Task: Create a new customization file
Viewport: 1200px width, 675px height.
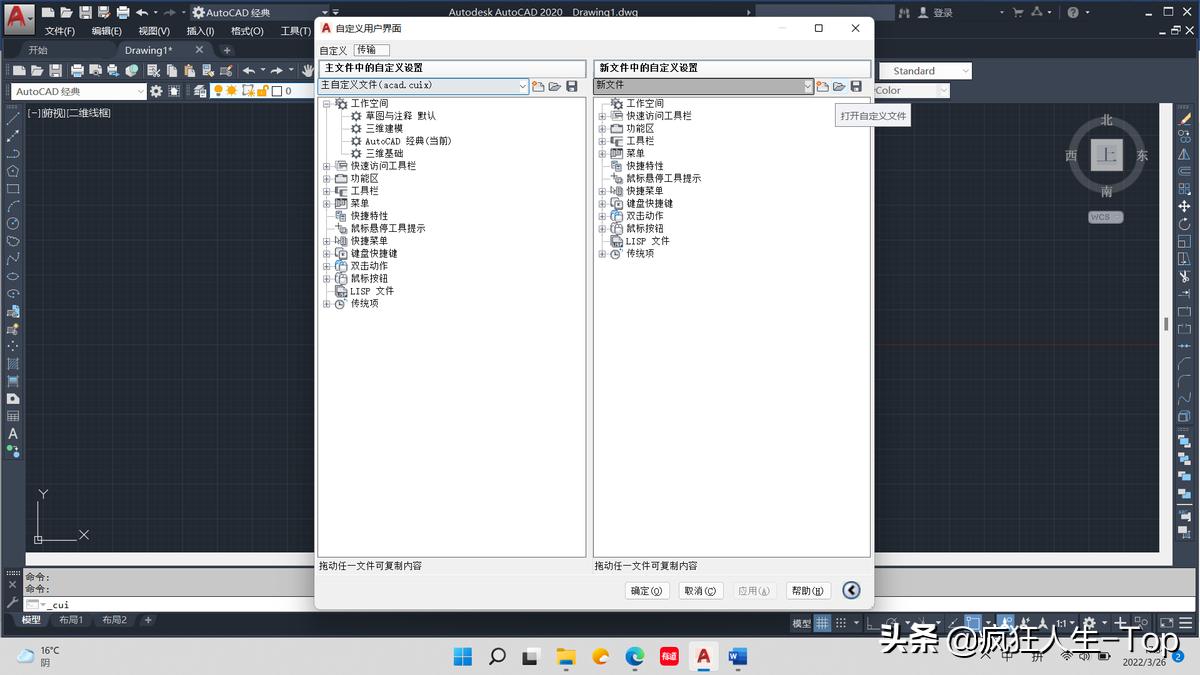Action: pos(537,86)
